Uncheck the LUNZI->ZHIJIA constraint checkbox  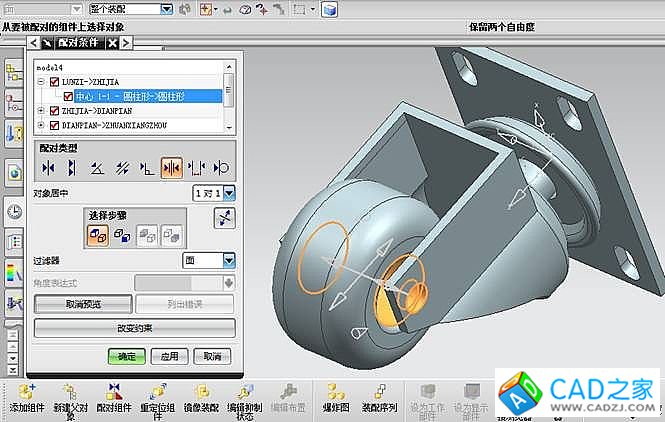point(55,81)
